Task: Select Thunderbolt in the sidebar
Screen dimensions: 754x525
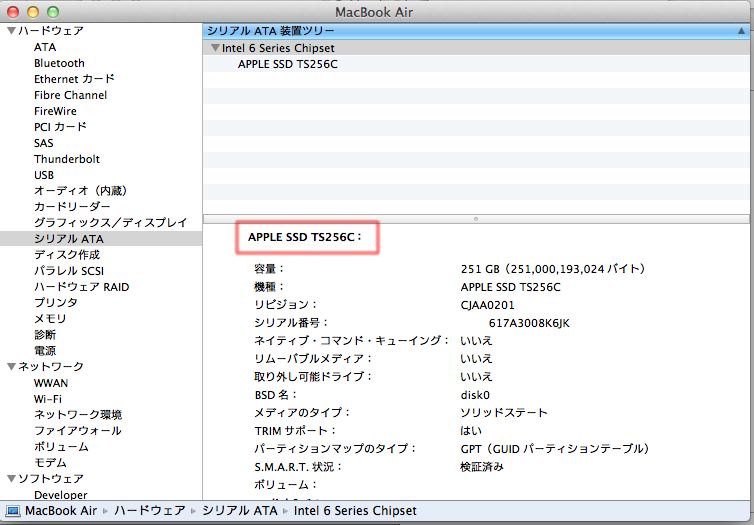Action: click(x=67, y=159)
